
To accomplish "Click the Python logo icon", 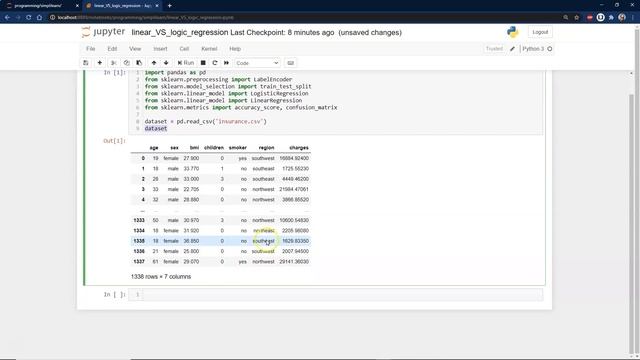I will pos(513,32).
